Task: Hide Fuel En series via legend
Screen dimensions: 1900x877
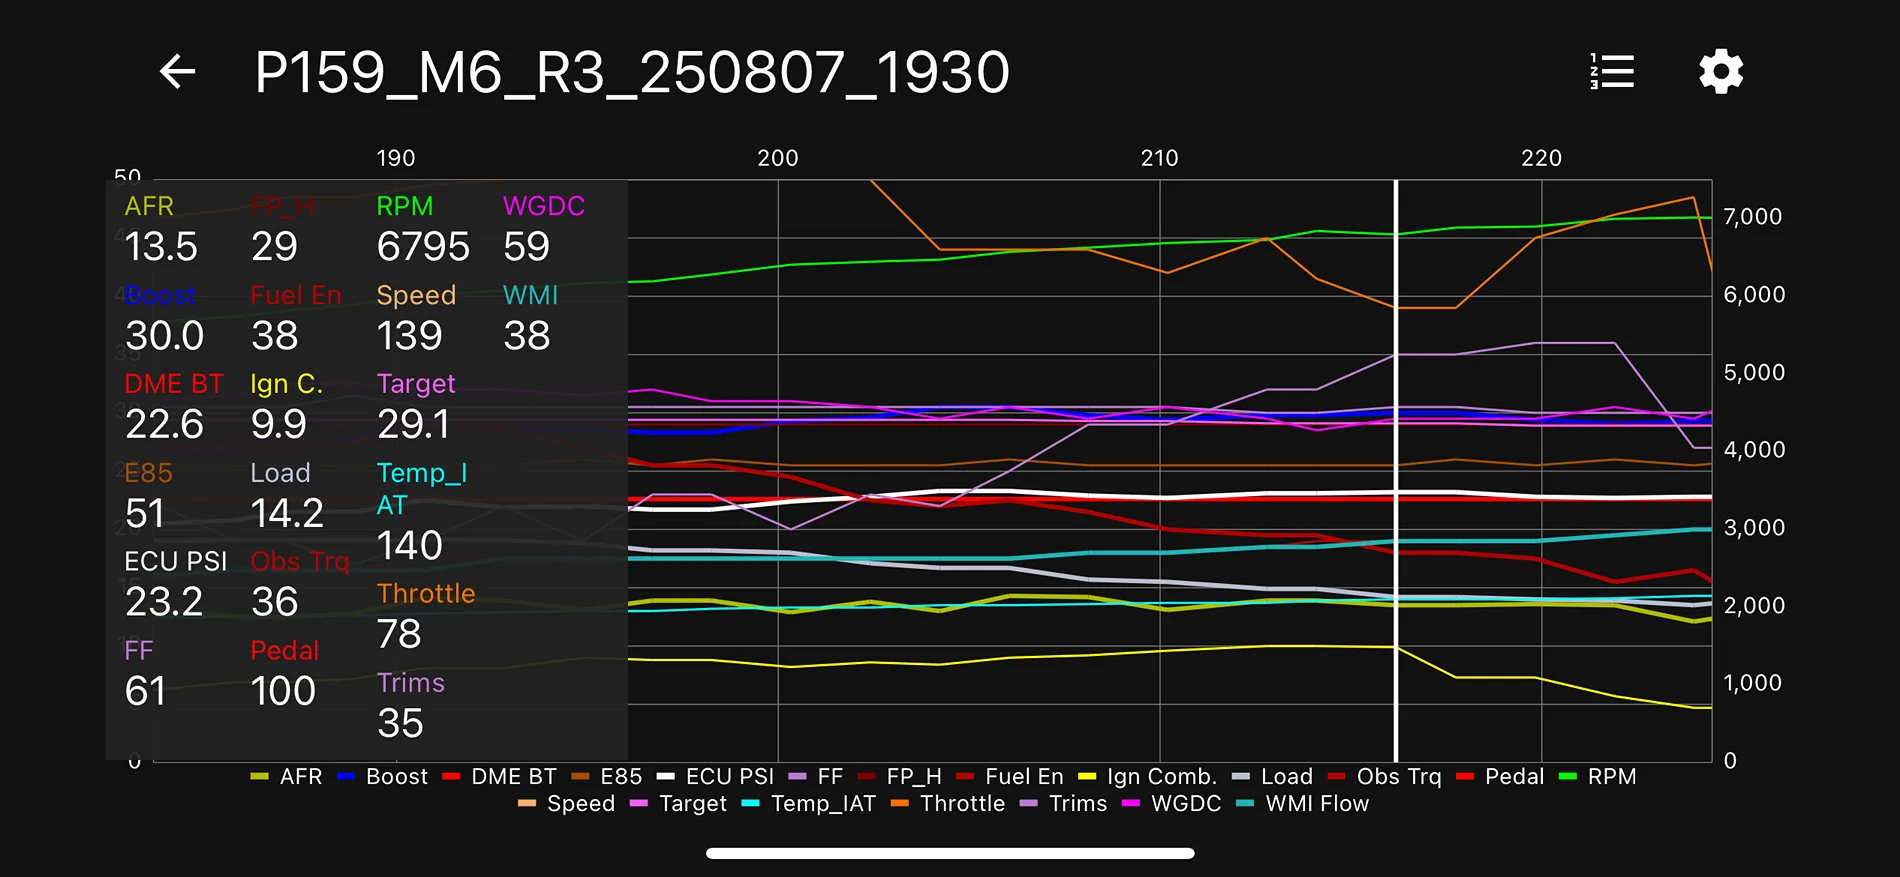Action: click(1010, 777)
